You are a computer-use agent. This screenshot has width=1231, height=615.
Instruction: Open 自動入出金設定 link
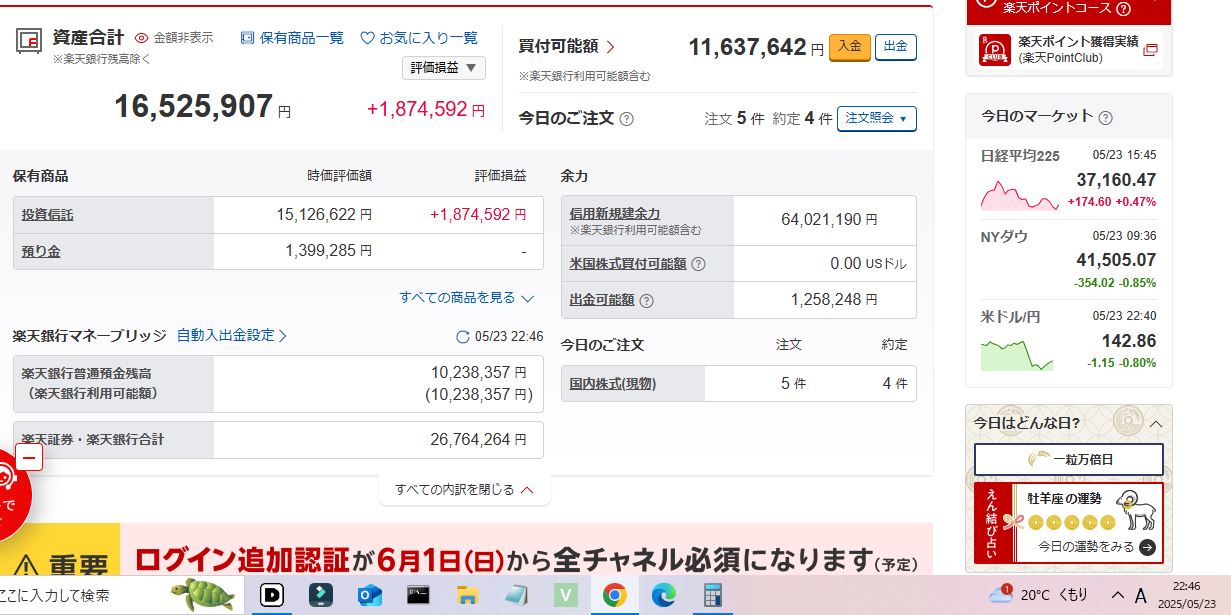[232, 336]
